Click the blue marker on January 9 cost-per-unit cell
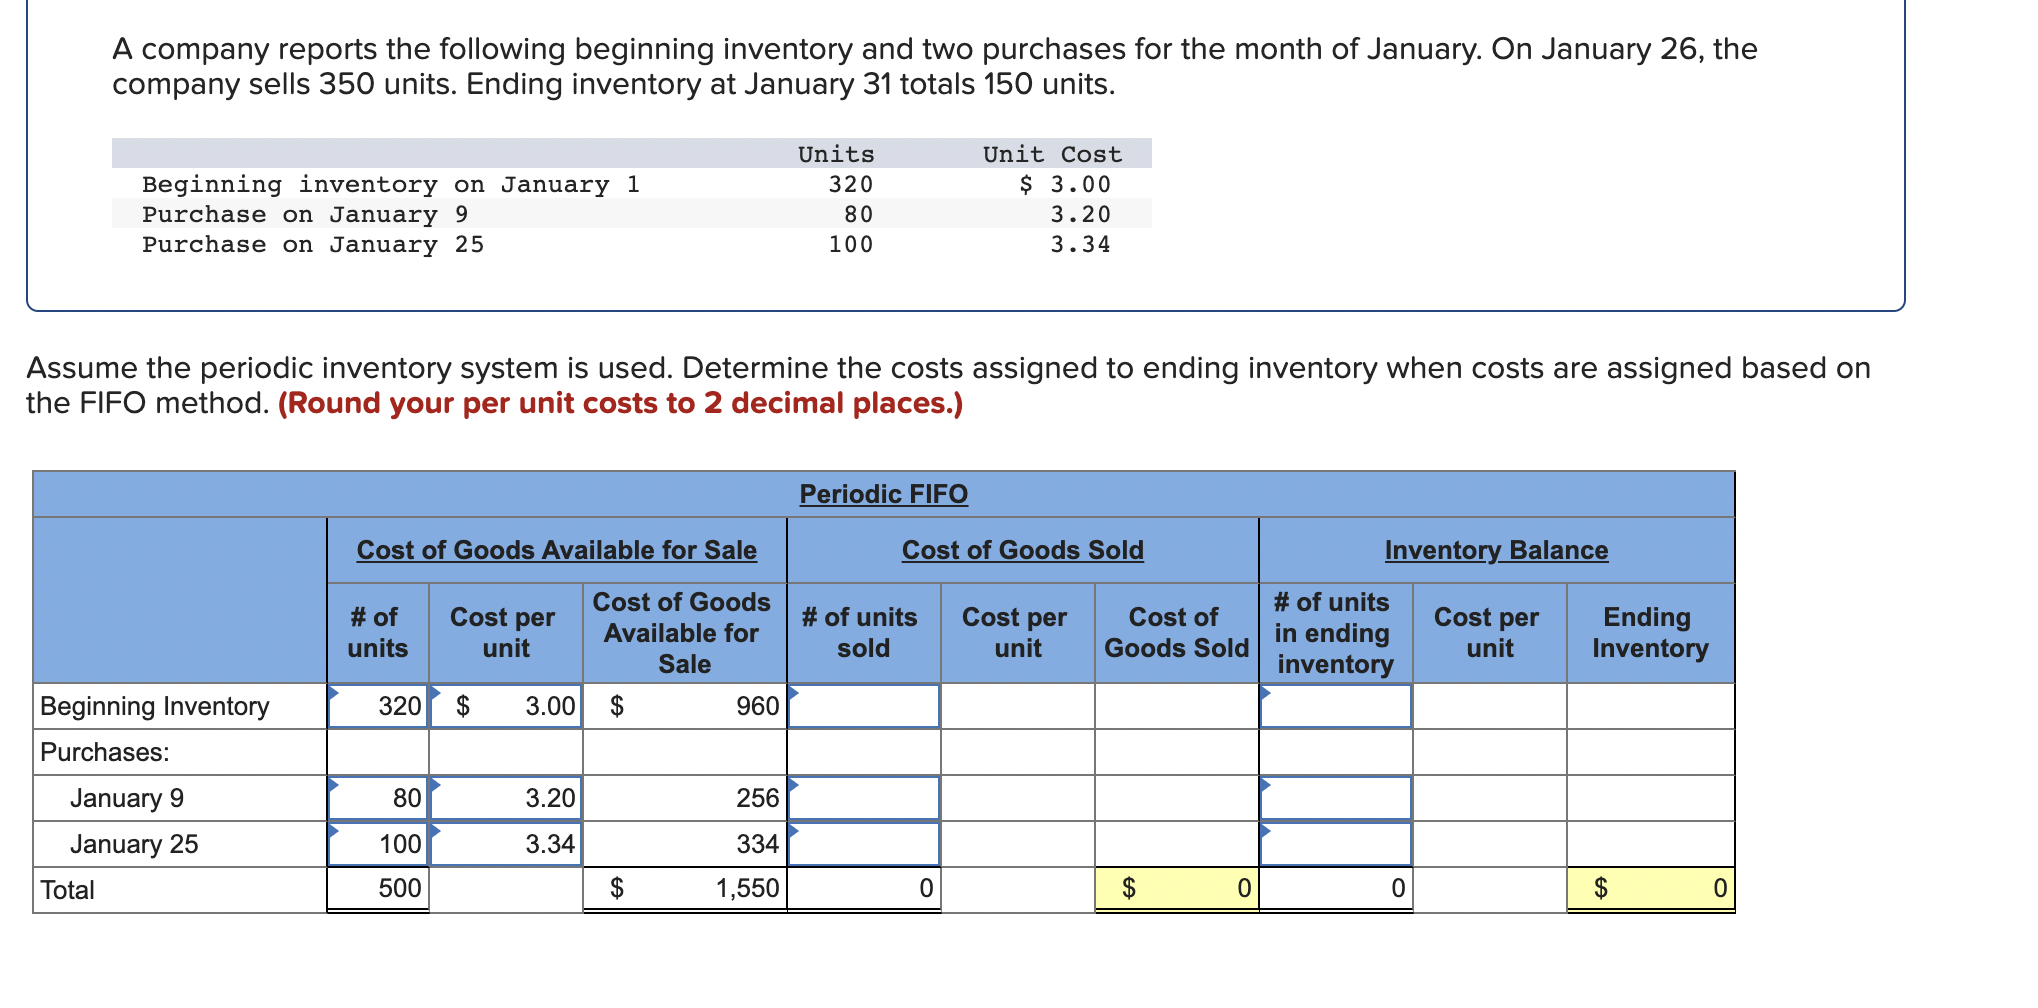This screenshot has height=1008, width=2038. tap(436, 784)
